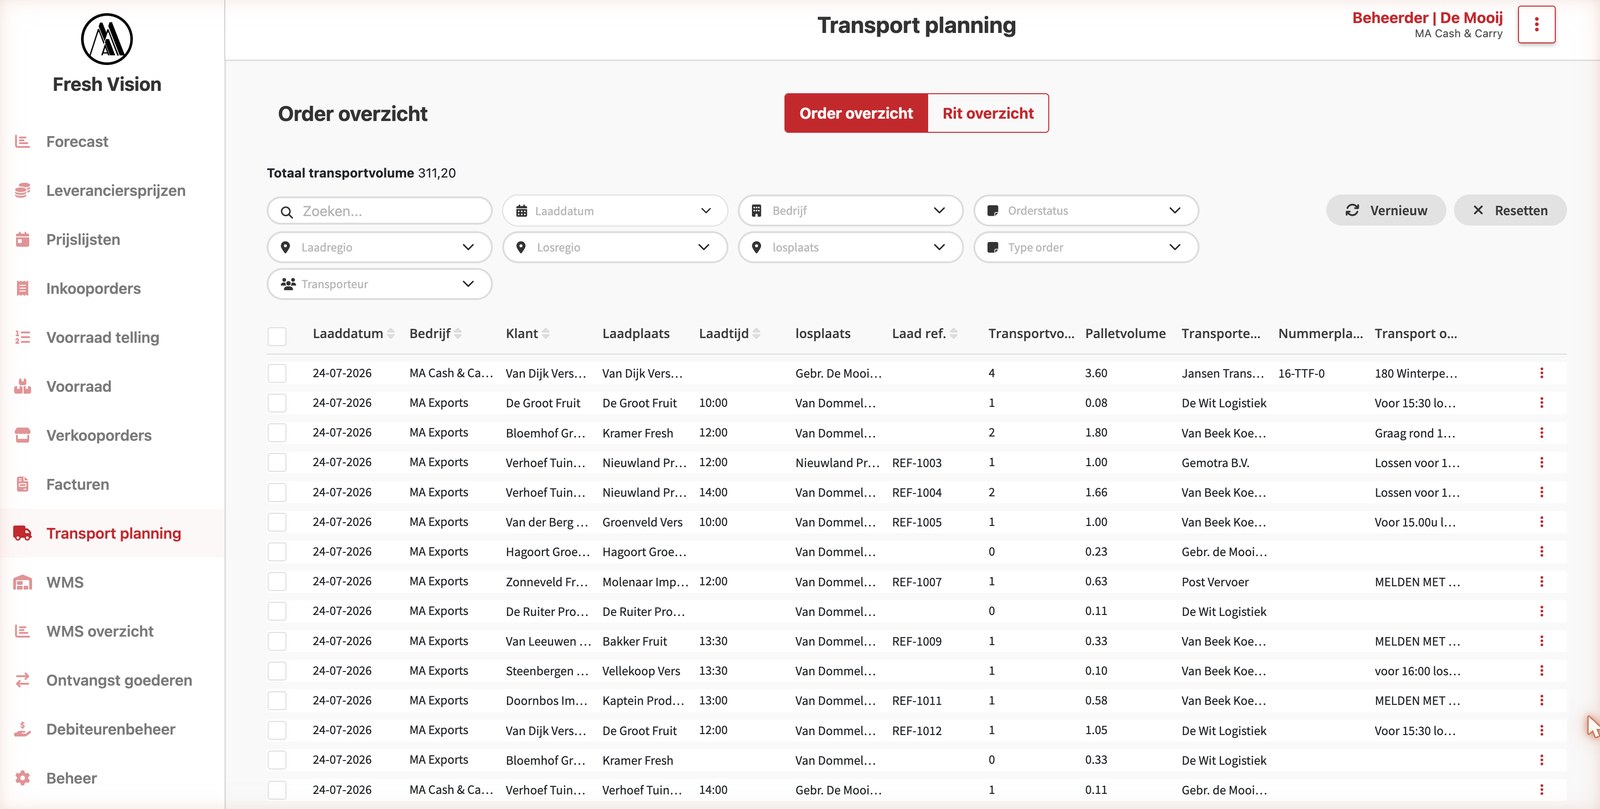Go to Forecast in the sidebar
Viewport: 1600px width, 809px height.
(x=77, y=142)
